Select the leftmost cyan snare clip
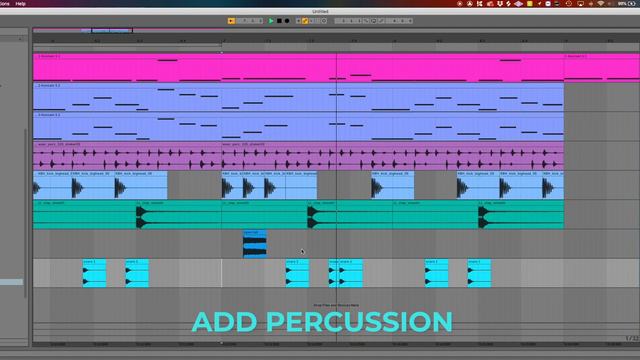 (94, 273)
